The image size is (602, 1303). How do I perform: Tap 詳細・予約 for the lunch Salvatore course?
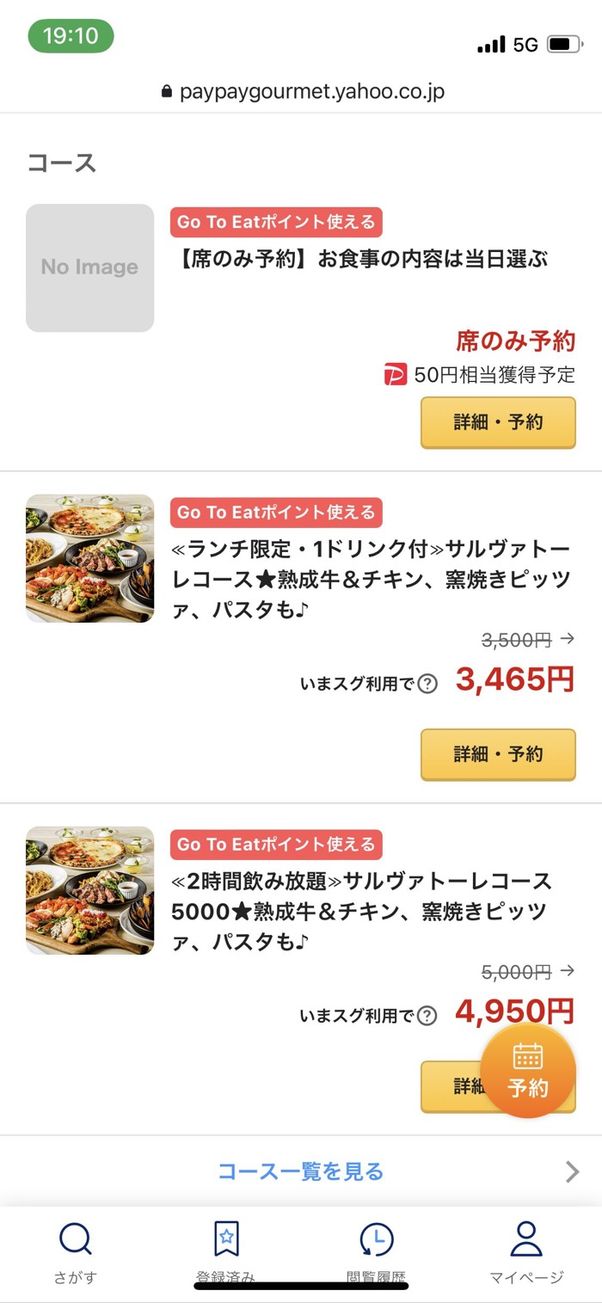498,756
